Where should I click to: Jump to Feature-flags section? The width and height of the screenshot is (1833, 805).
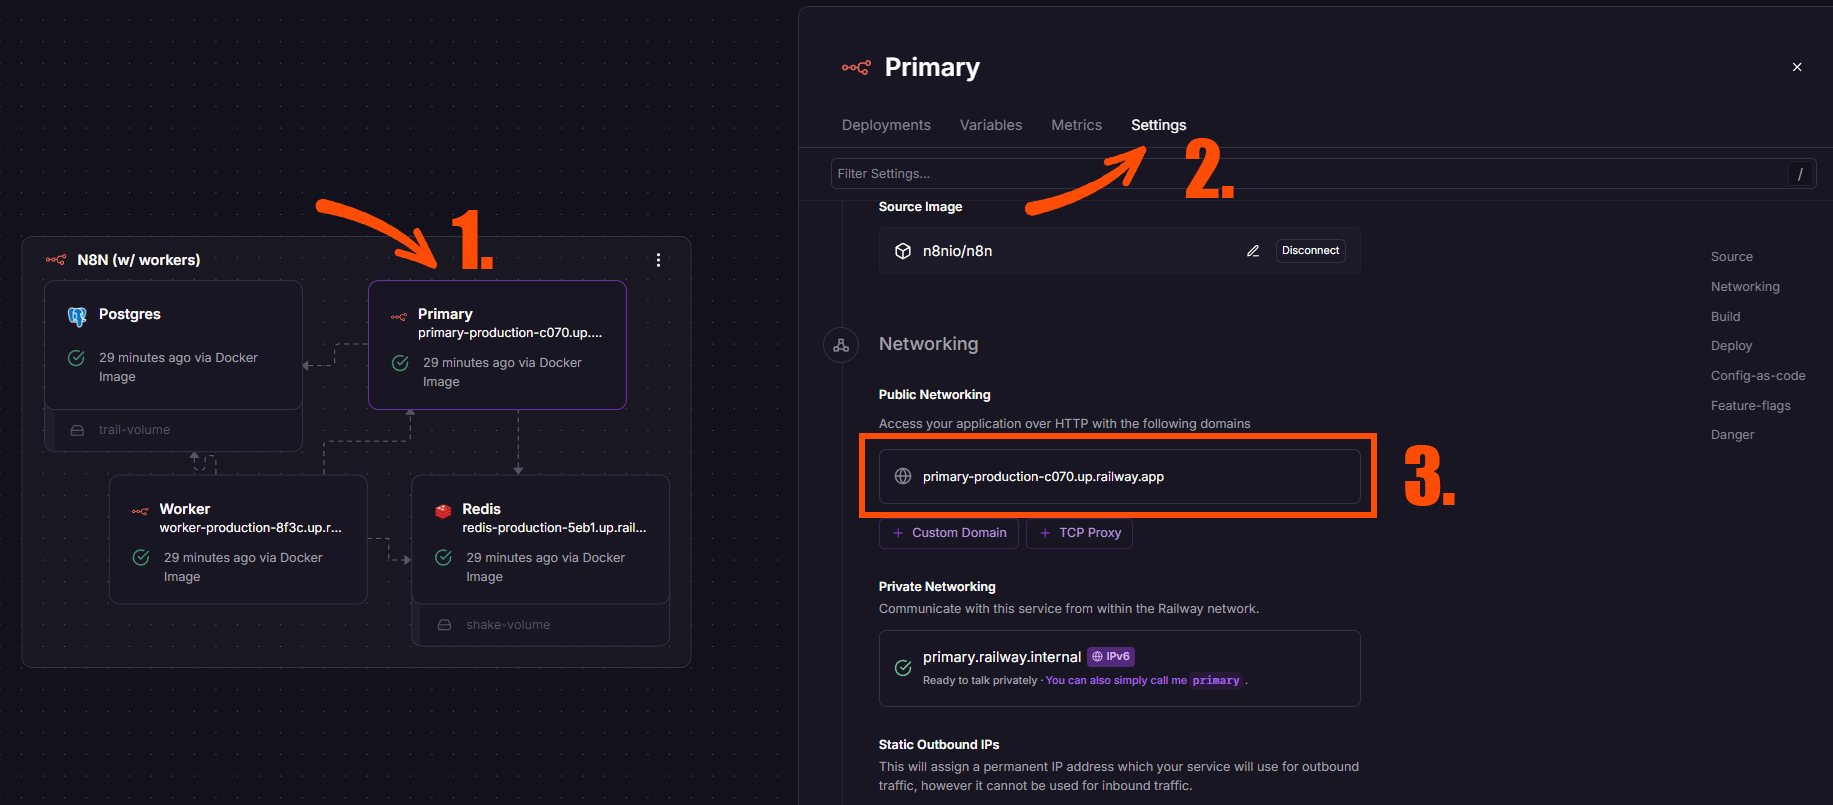tap(1750, 406)
